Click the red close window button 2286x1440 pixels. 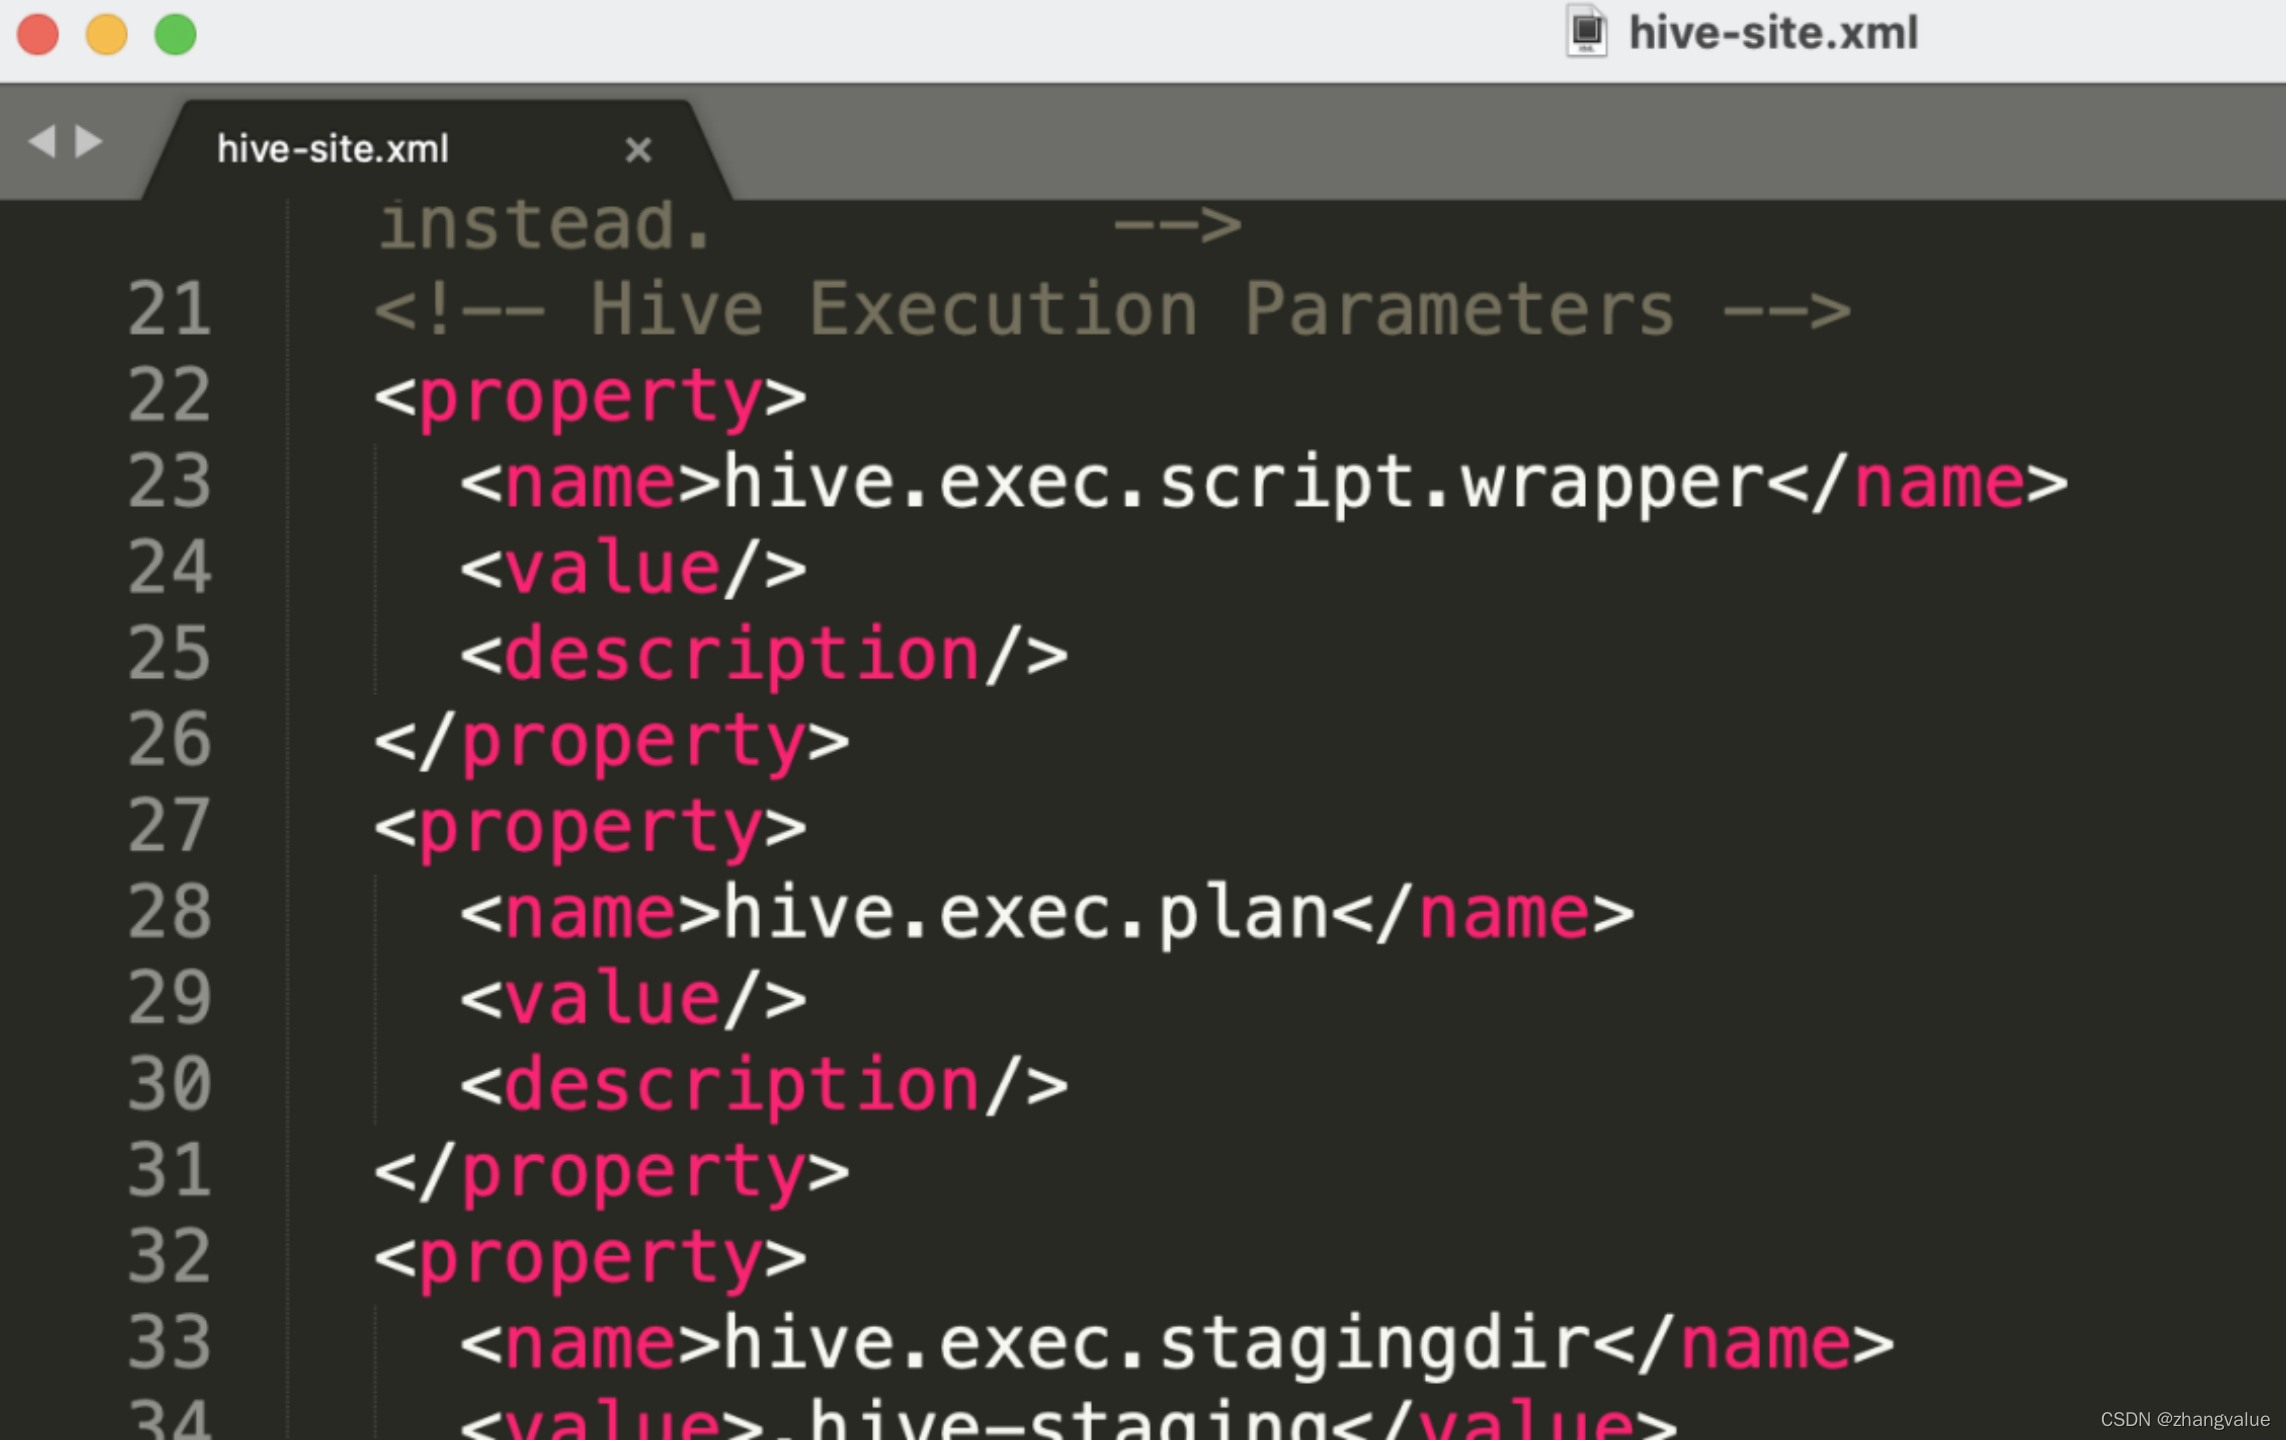(x=38, y=35)
